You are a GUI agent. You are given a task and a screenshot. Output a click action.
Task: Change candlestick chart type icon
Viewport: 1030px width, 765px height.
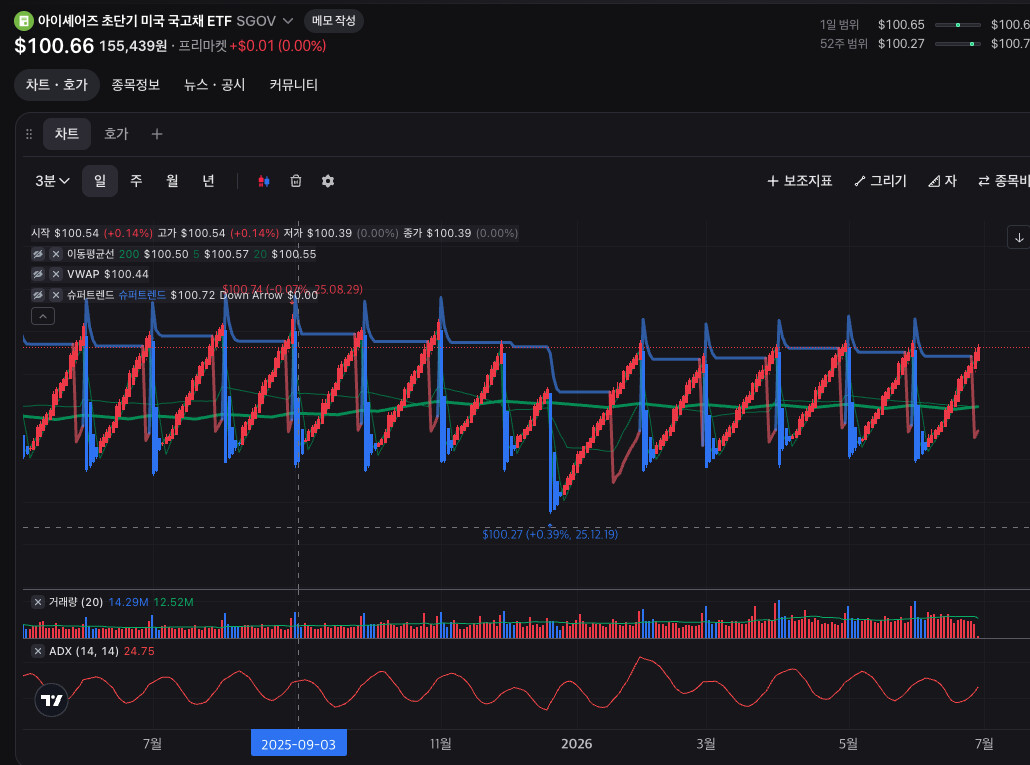[x=263, y=181]
